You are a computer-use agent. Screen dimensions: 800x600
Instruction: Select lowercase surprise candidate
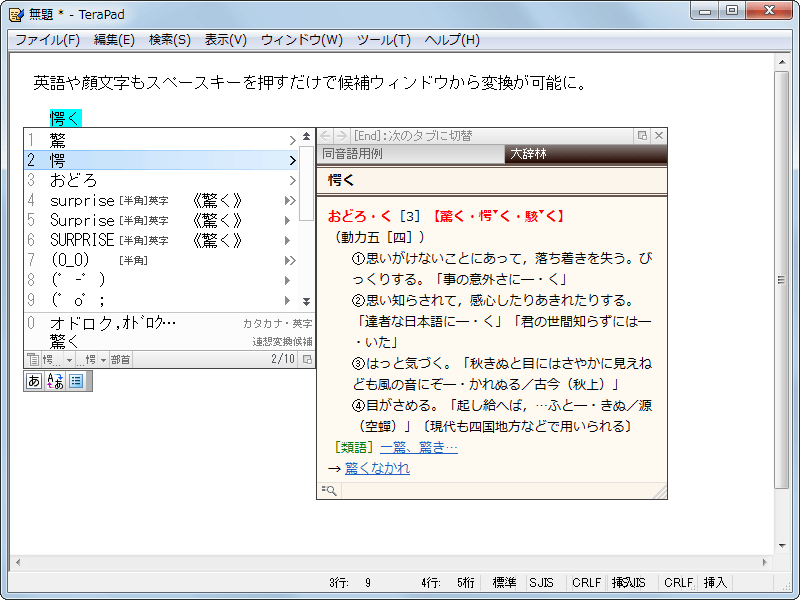tap(161, 201)
